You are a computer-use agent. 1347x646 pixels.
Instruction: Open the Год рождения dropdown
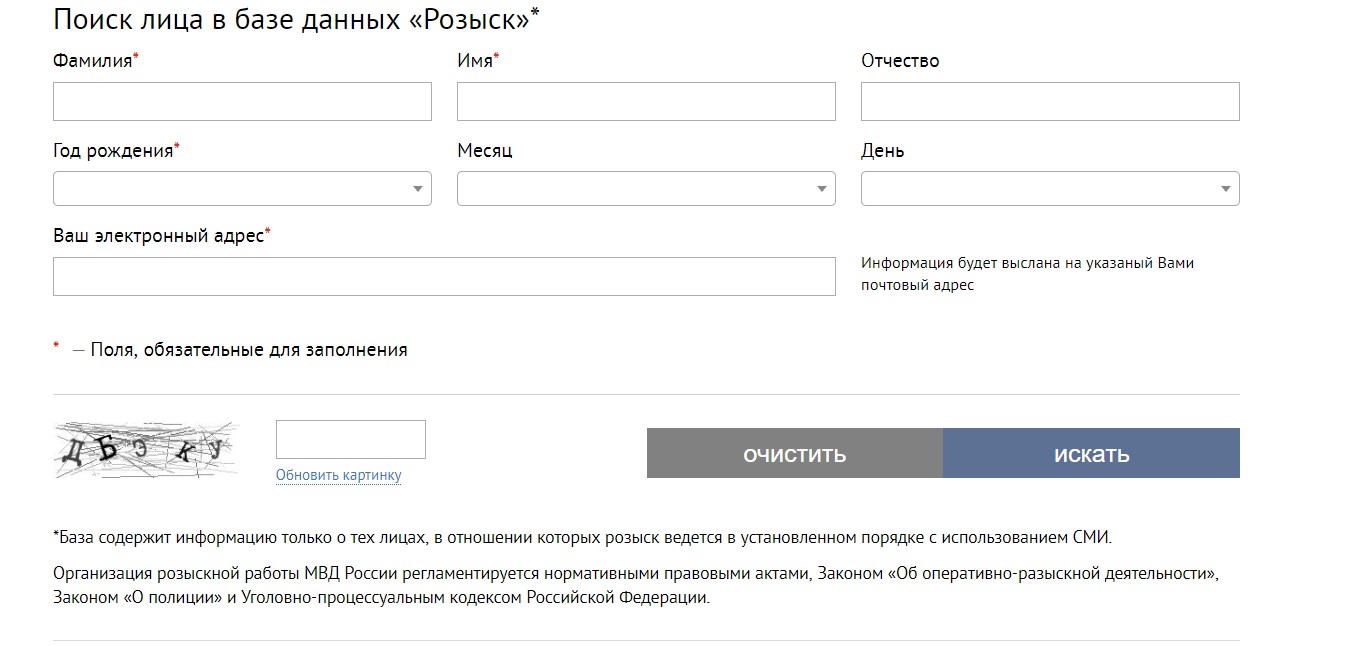[242, 189]
